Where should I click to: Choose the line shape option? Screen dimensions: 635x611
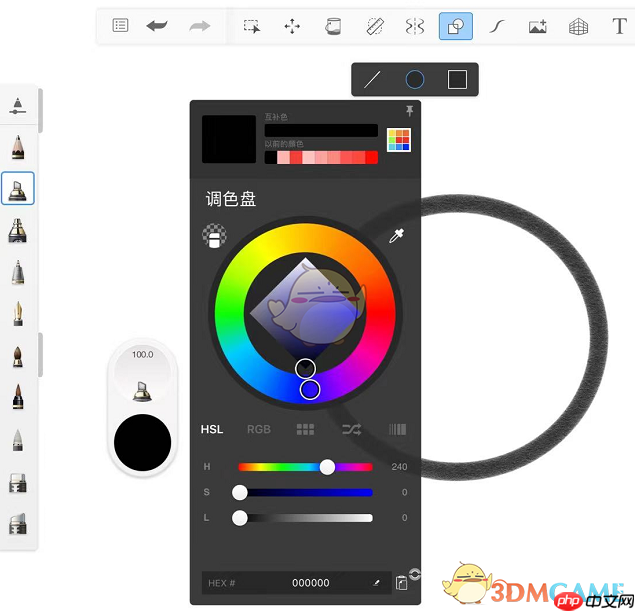[x=372, y=79]
